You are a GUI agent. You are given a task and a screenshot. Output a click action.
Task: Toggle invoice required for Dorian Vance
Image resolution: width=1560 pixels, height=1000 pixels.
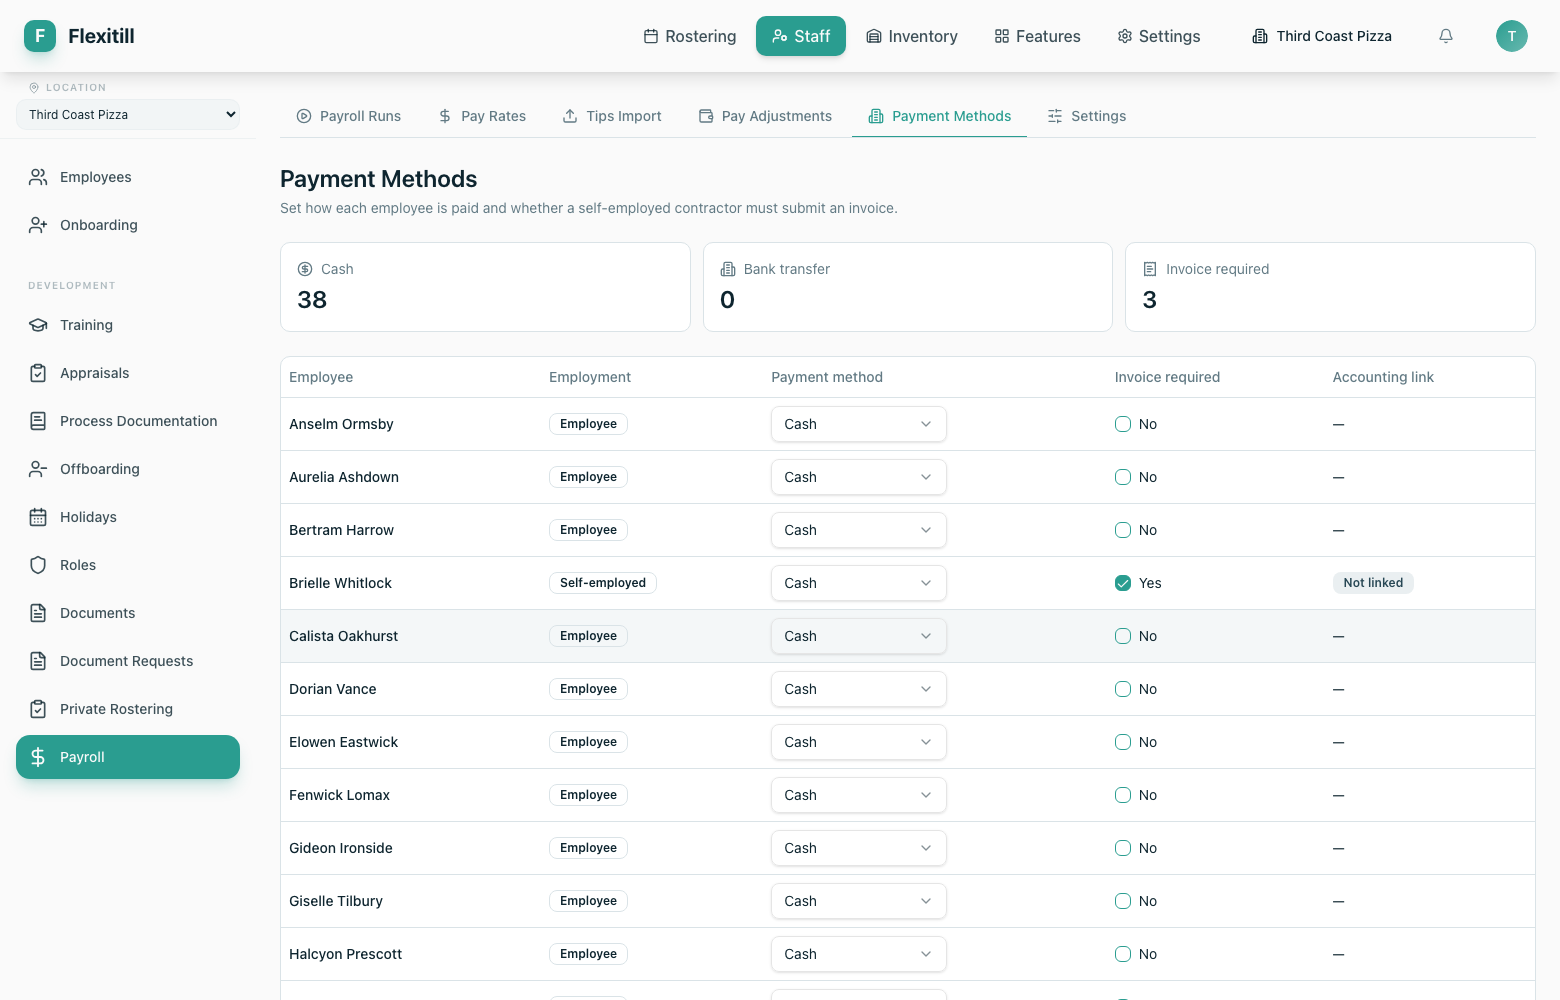click(x=1123, y=689)
